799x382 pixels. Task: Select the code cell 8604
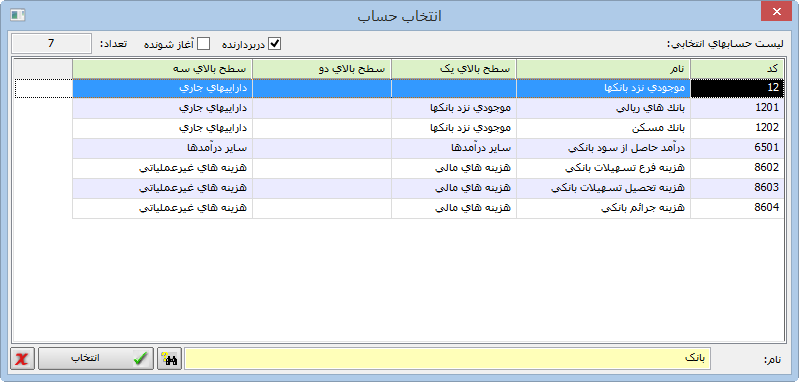(737, 208)
